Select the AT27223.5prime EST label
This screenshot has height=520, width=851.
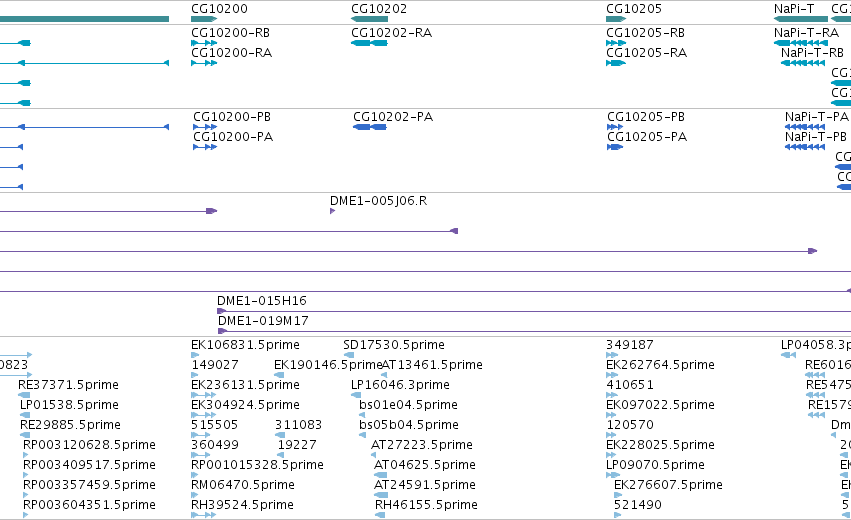(x=422, y=445)
